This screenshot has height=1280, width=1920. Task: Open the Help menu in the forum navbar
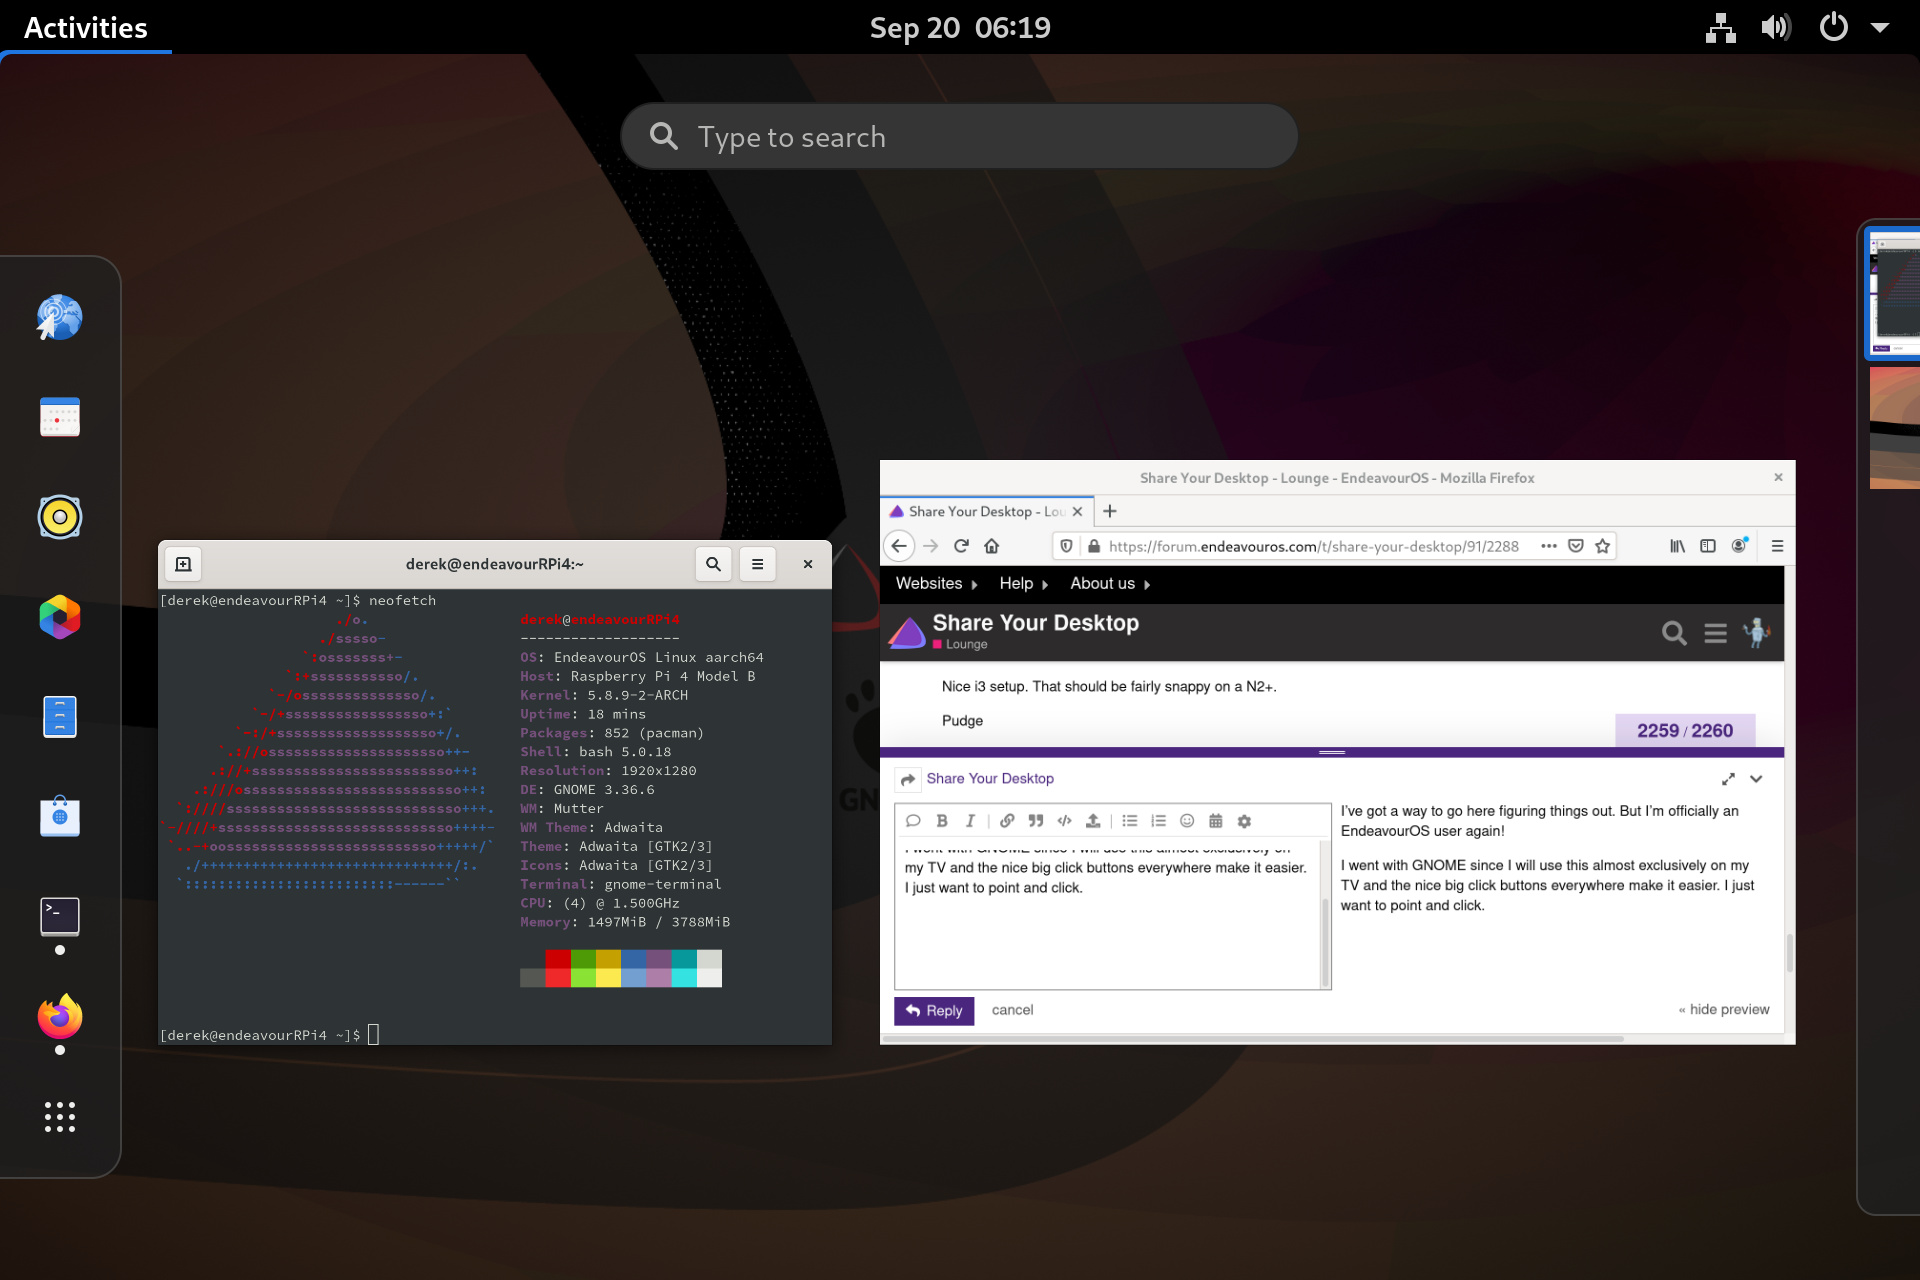tap(1016, 583)
